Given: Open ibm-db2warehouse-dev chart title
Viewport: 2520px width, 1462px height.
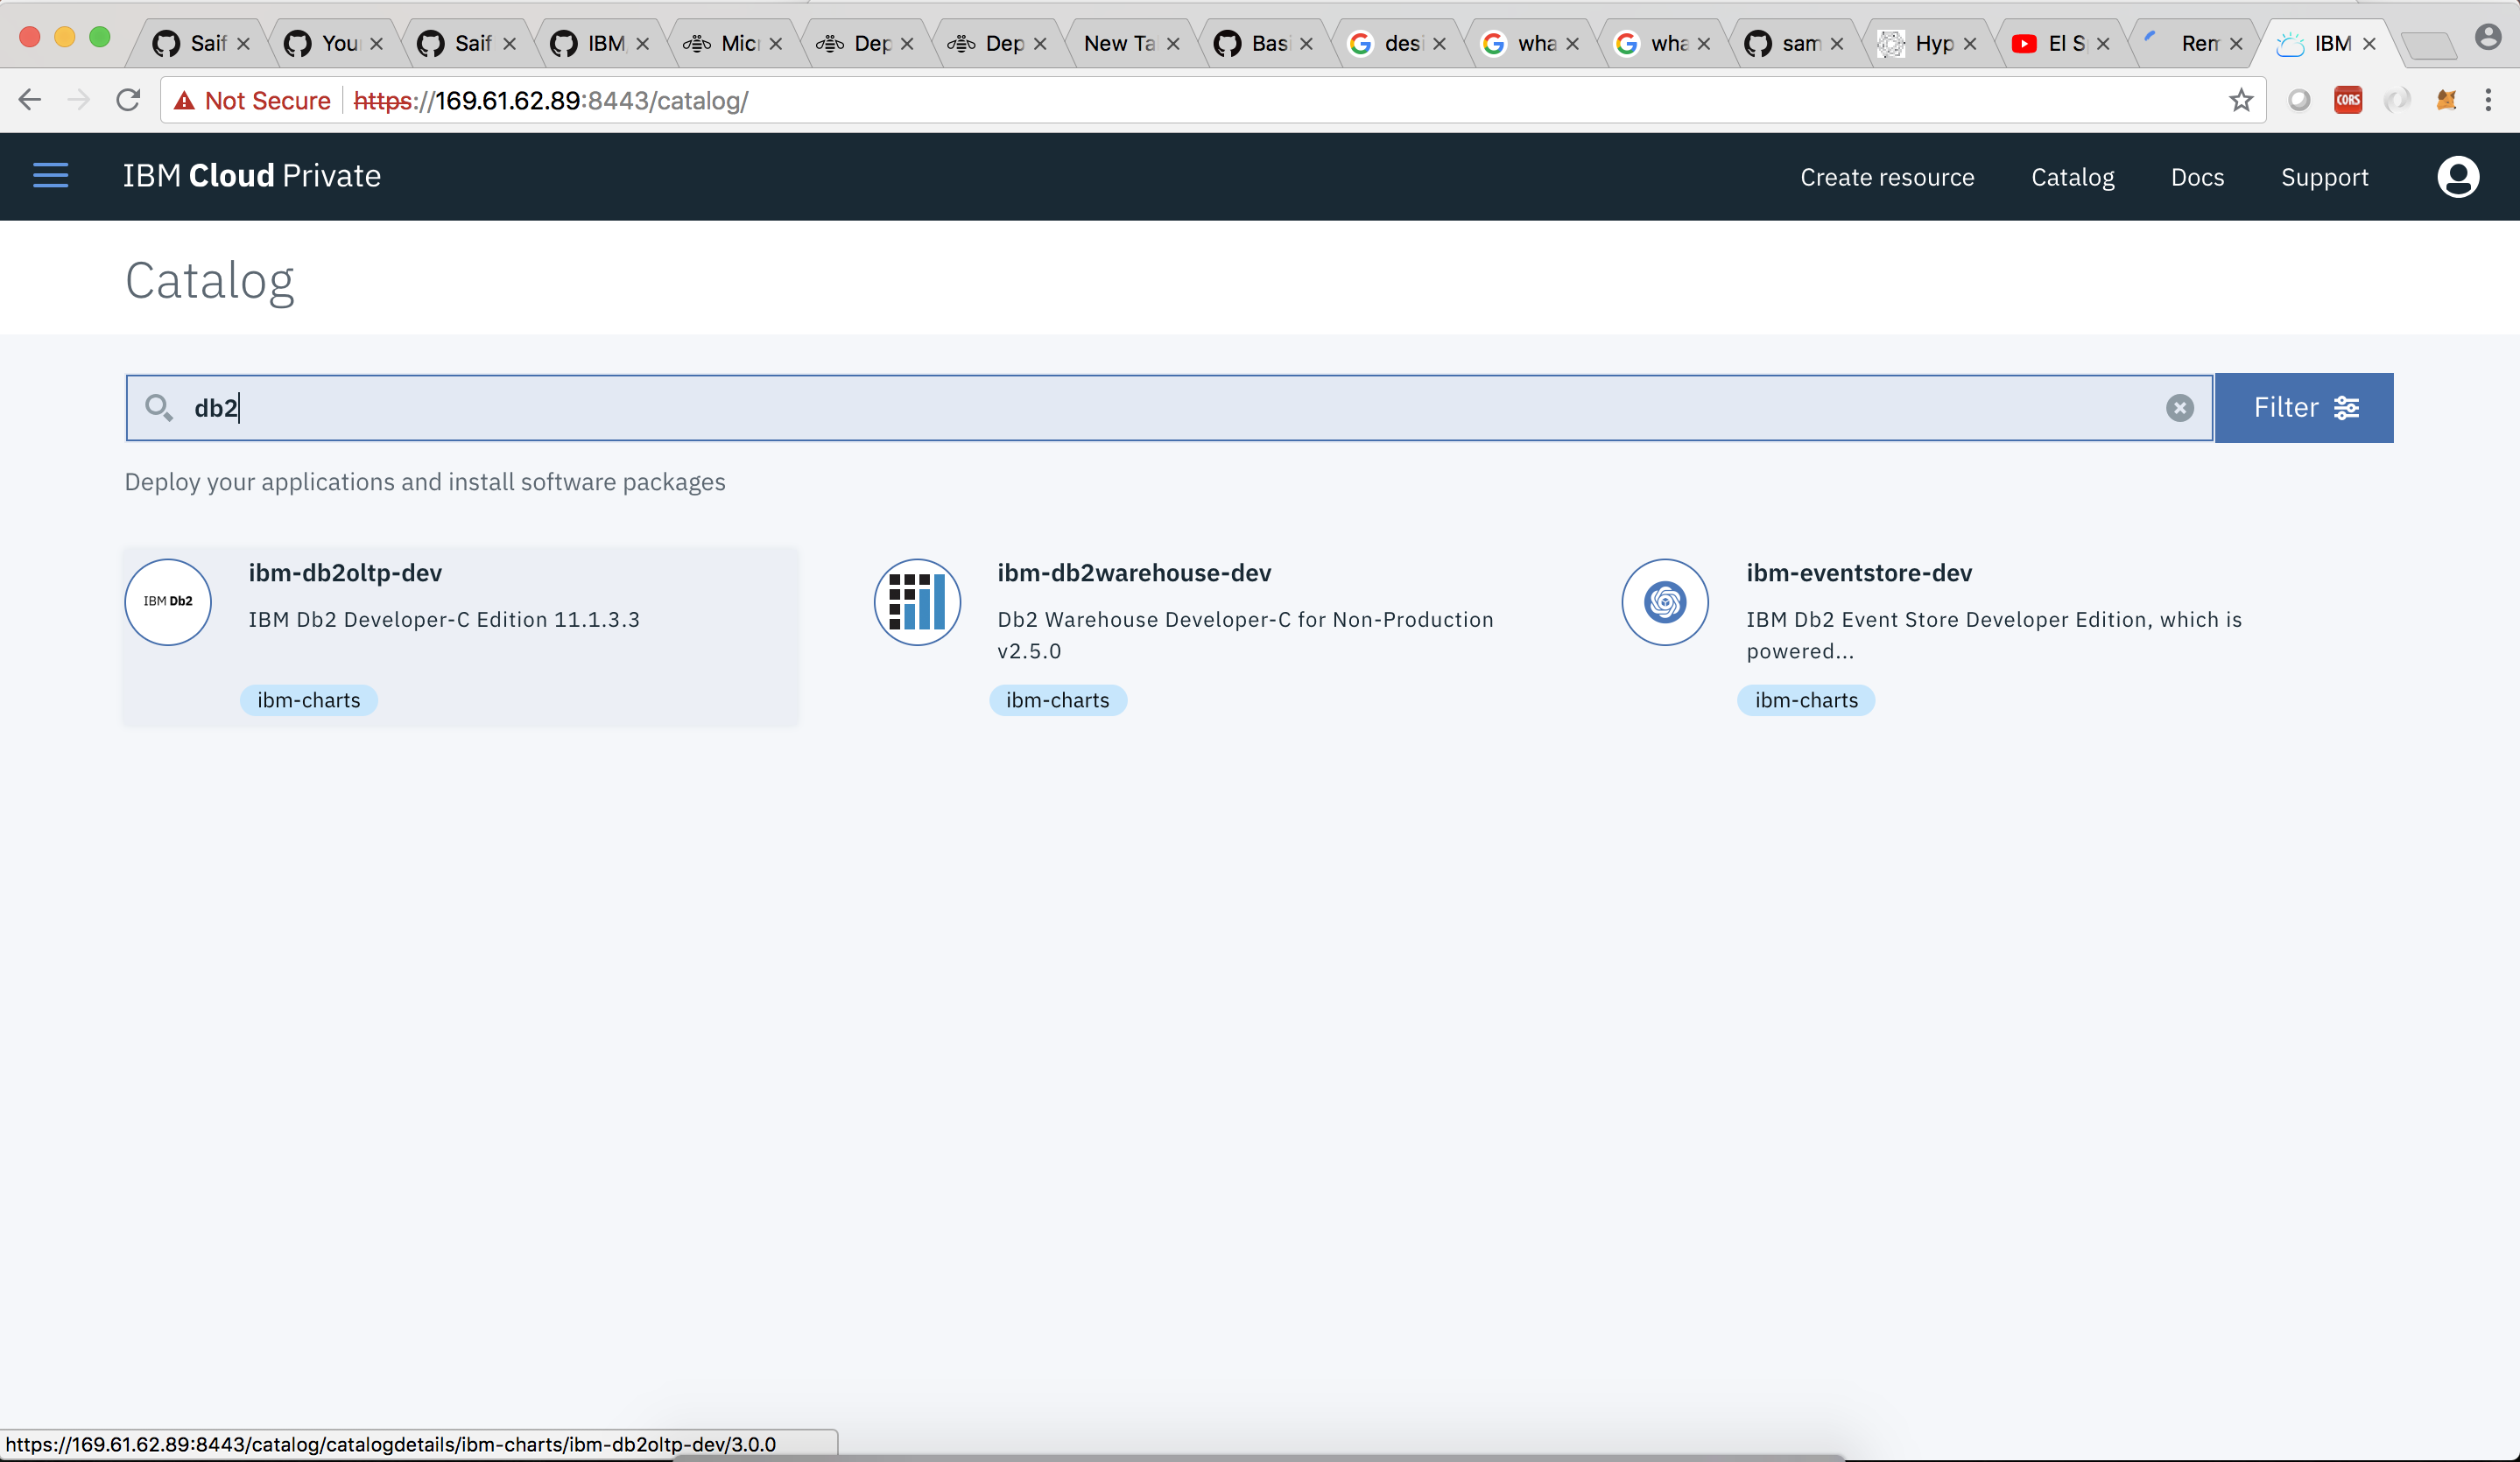Looking at the screenshot, I should (1134, 573).
